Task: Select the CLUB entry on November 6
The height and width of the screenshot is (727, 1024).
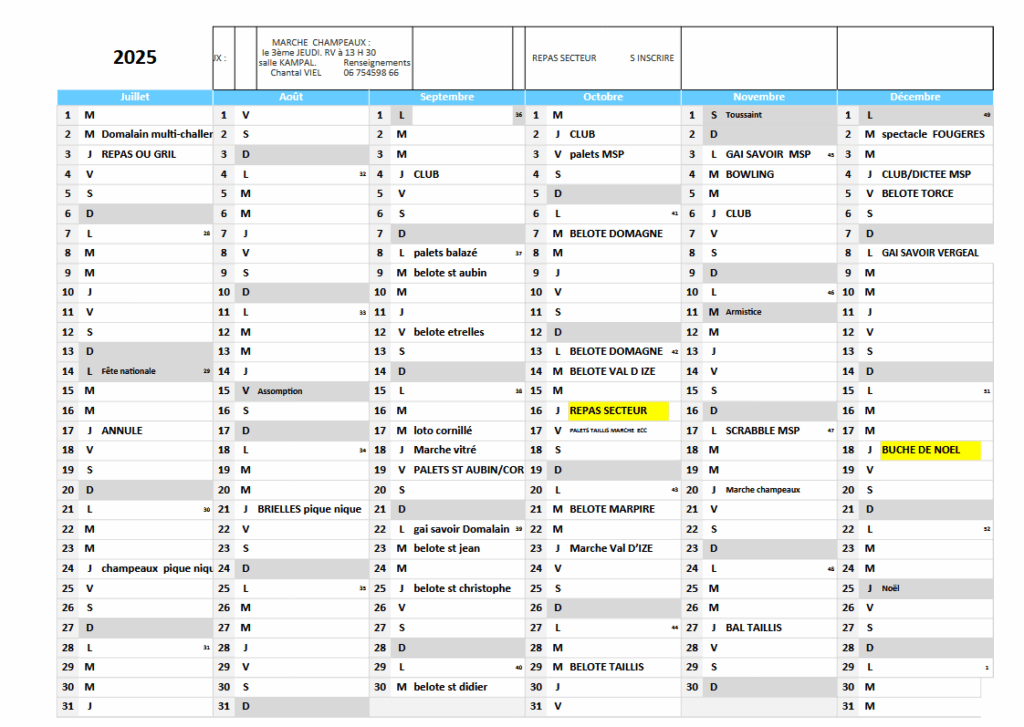Action: pyautogui.click(x=738, y=214)
